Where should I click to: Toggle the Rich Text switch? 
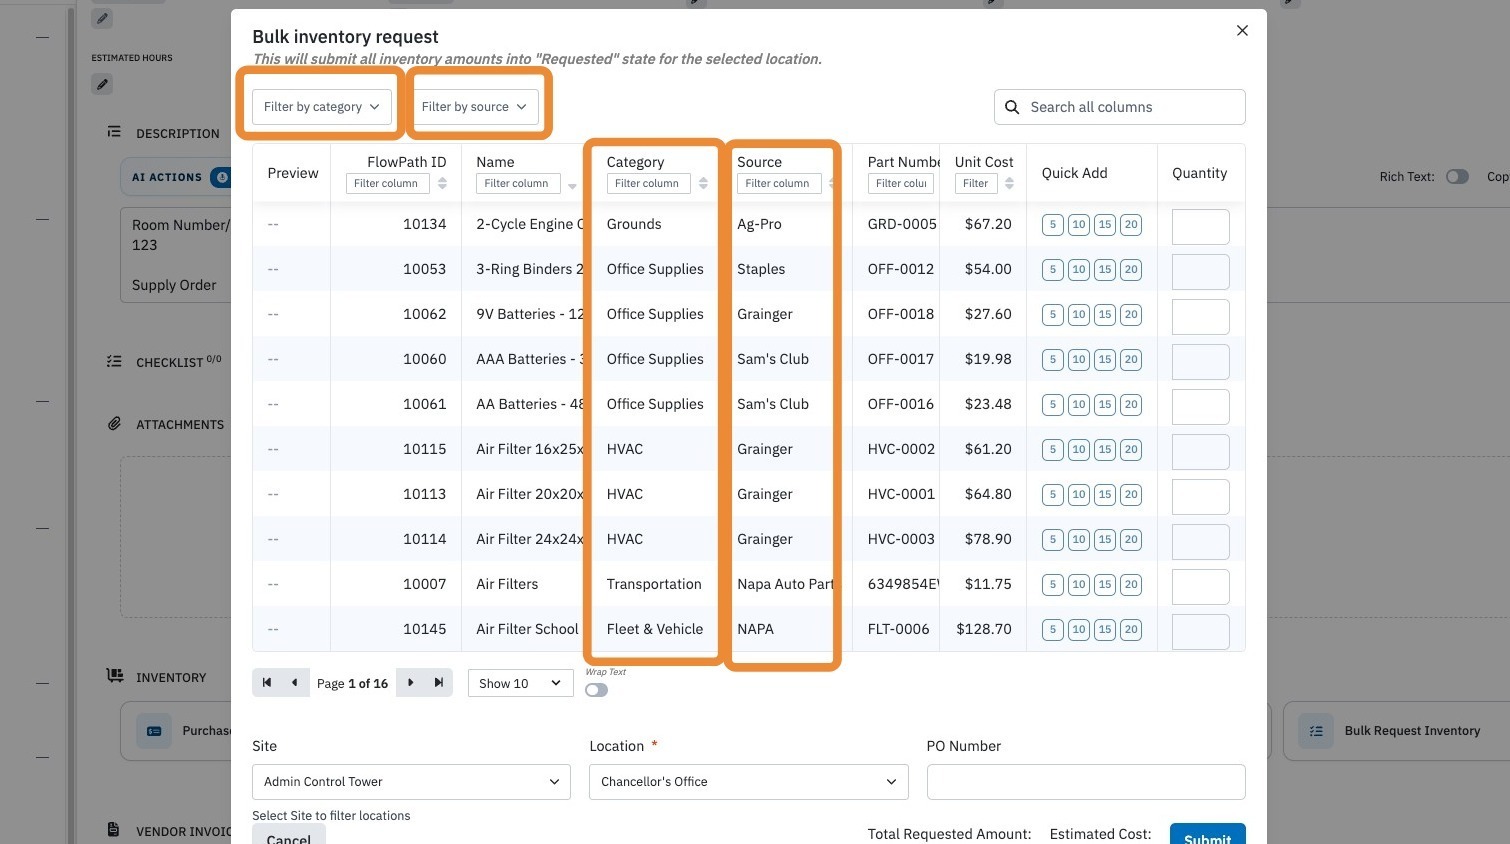(1457, 177)
